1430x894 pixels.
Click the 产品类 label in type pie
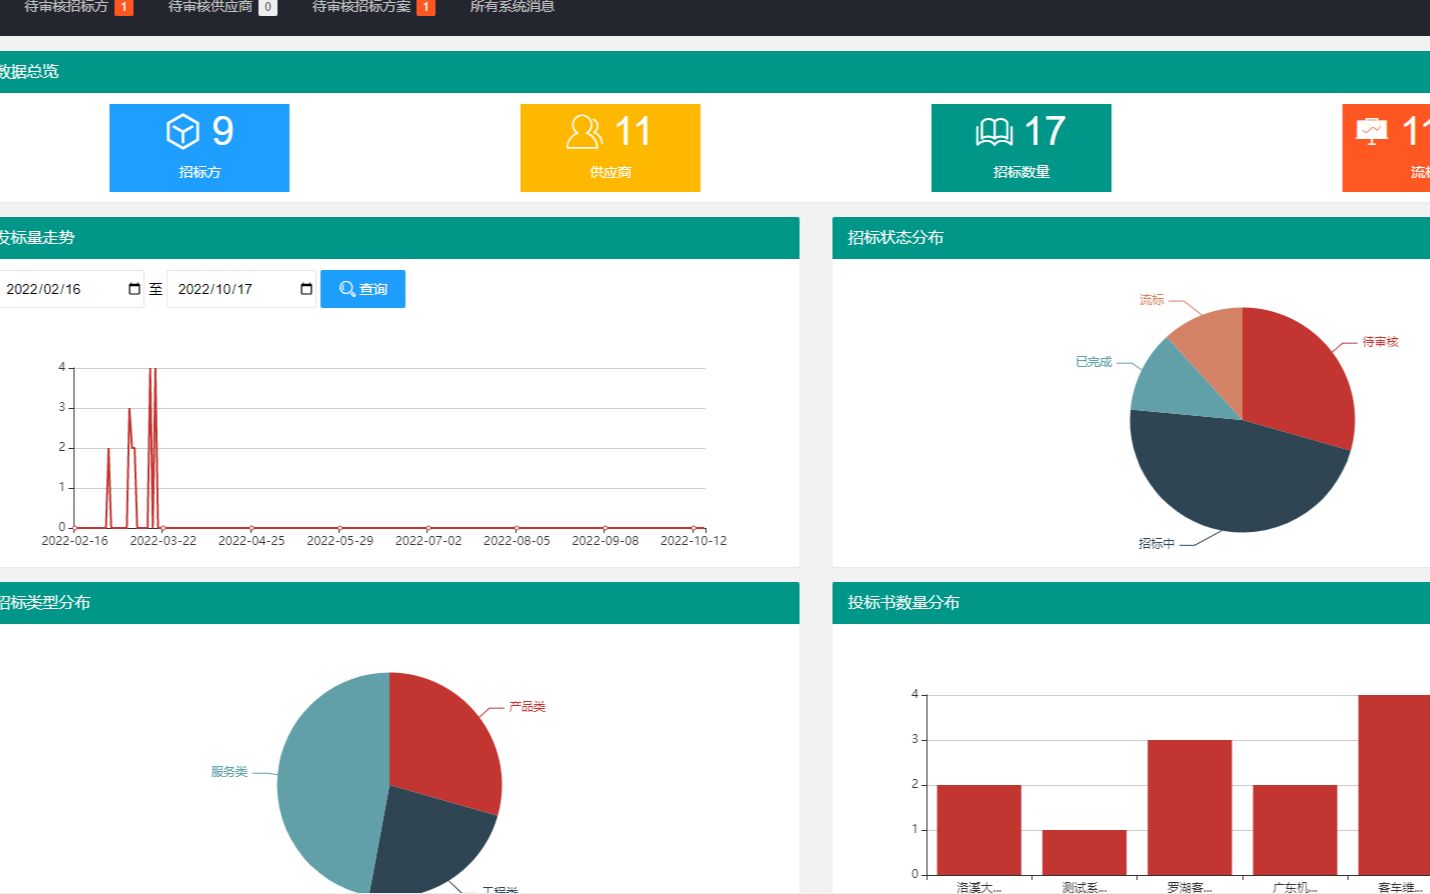pyautogui.click(x=527, y=707)
